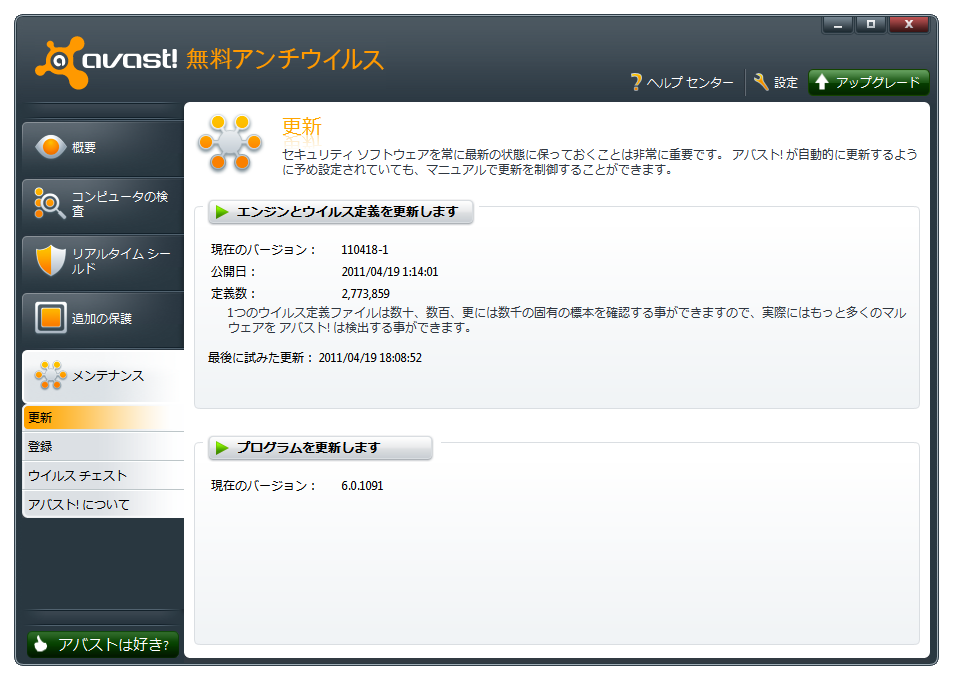Click the green アップグレード button

(x=869, y=82)
